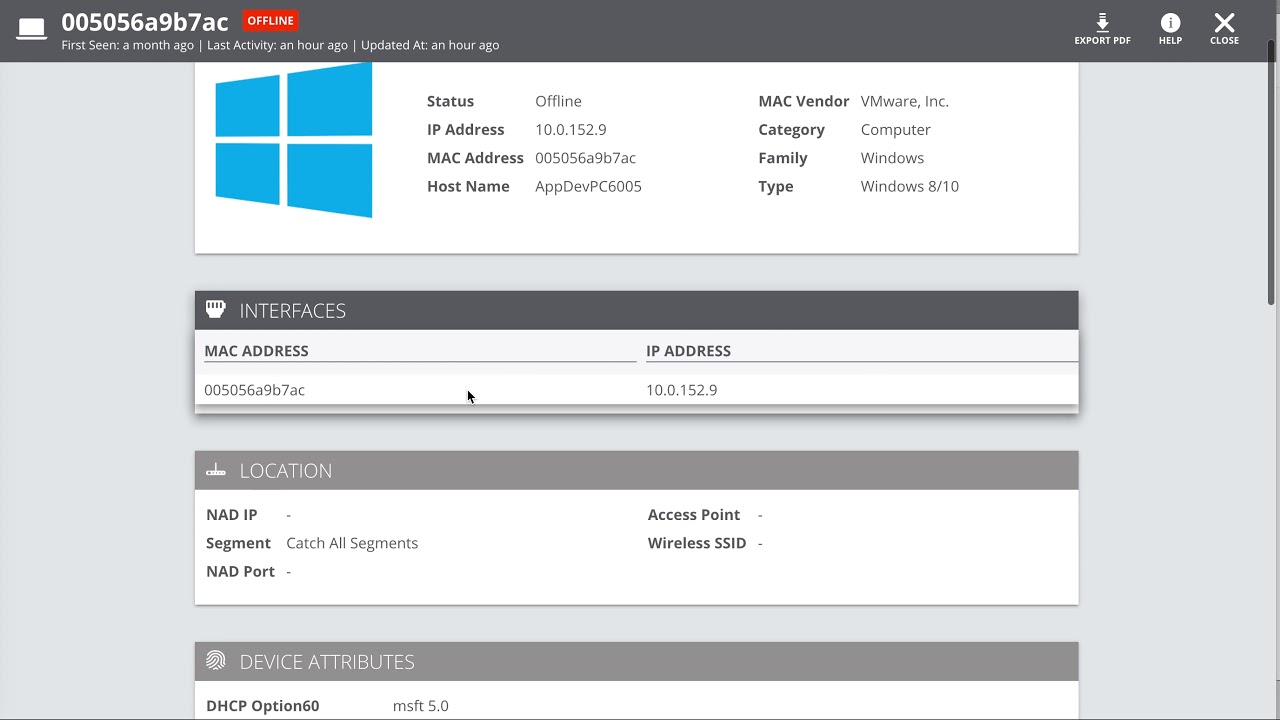Click the fingerprint icon in Device Attributes header
1280x720 pixels.
216,661
